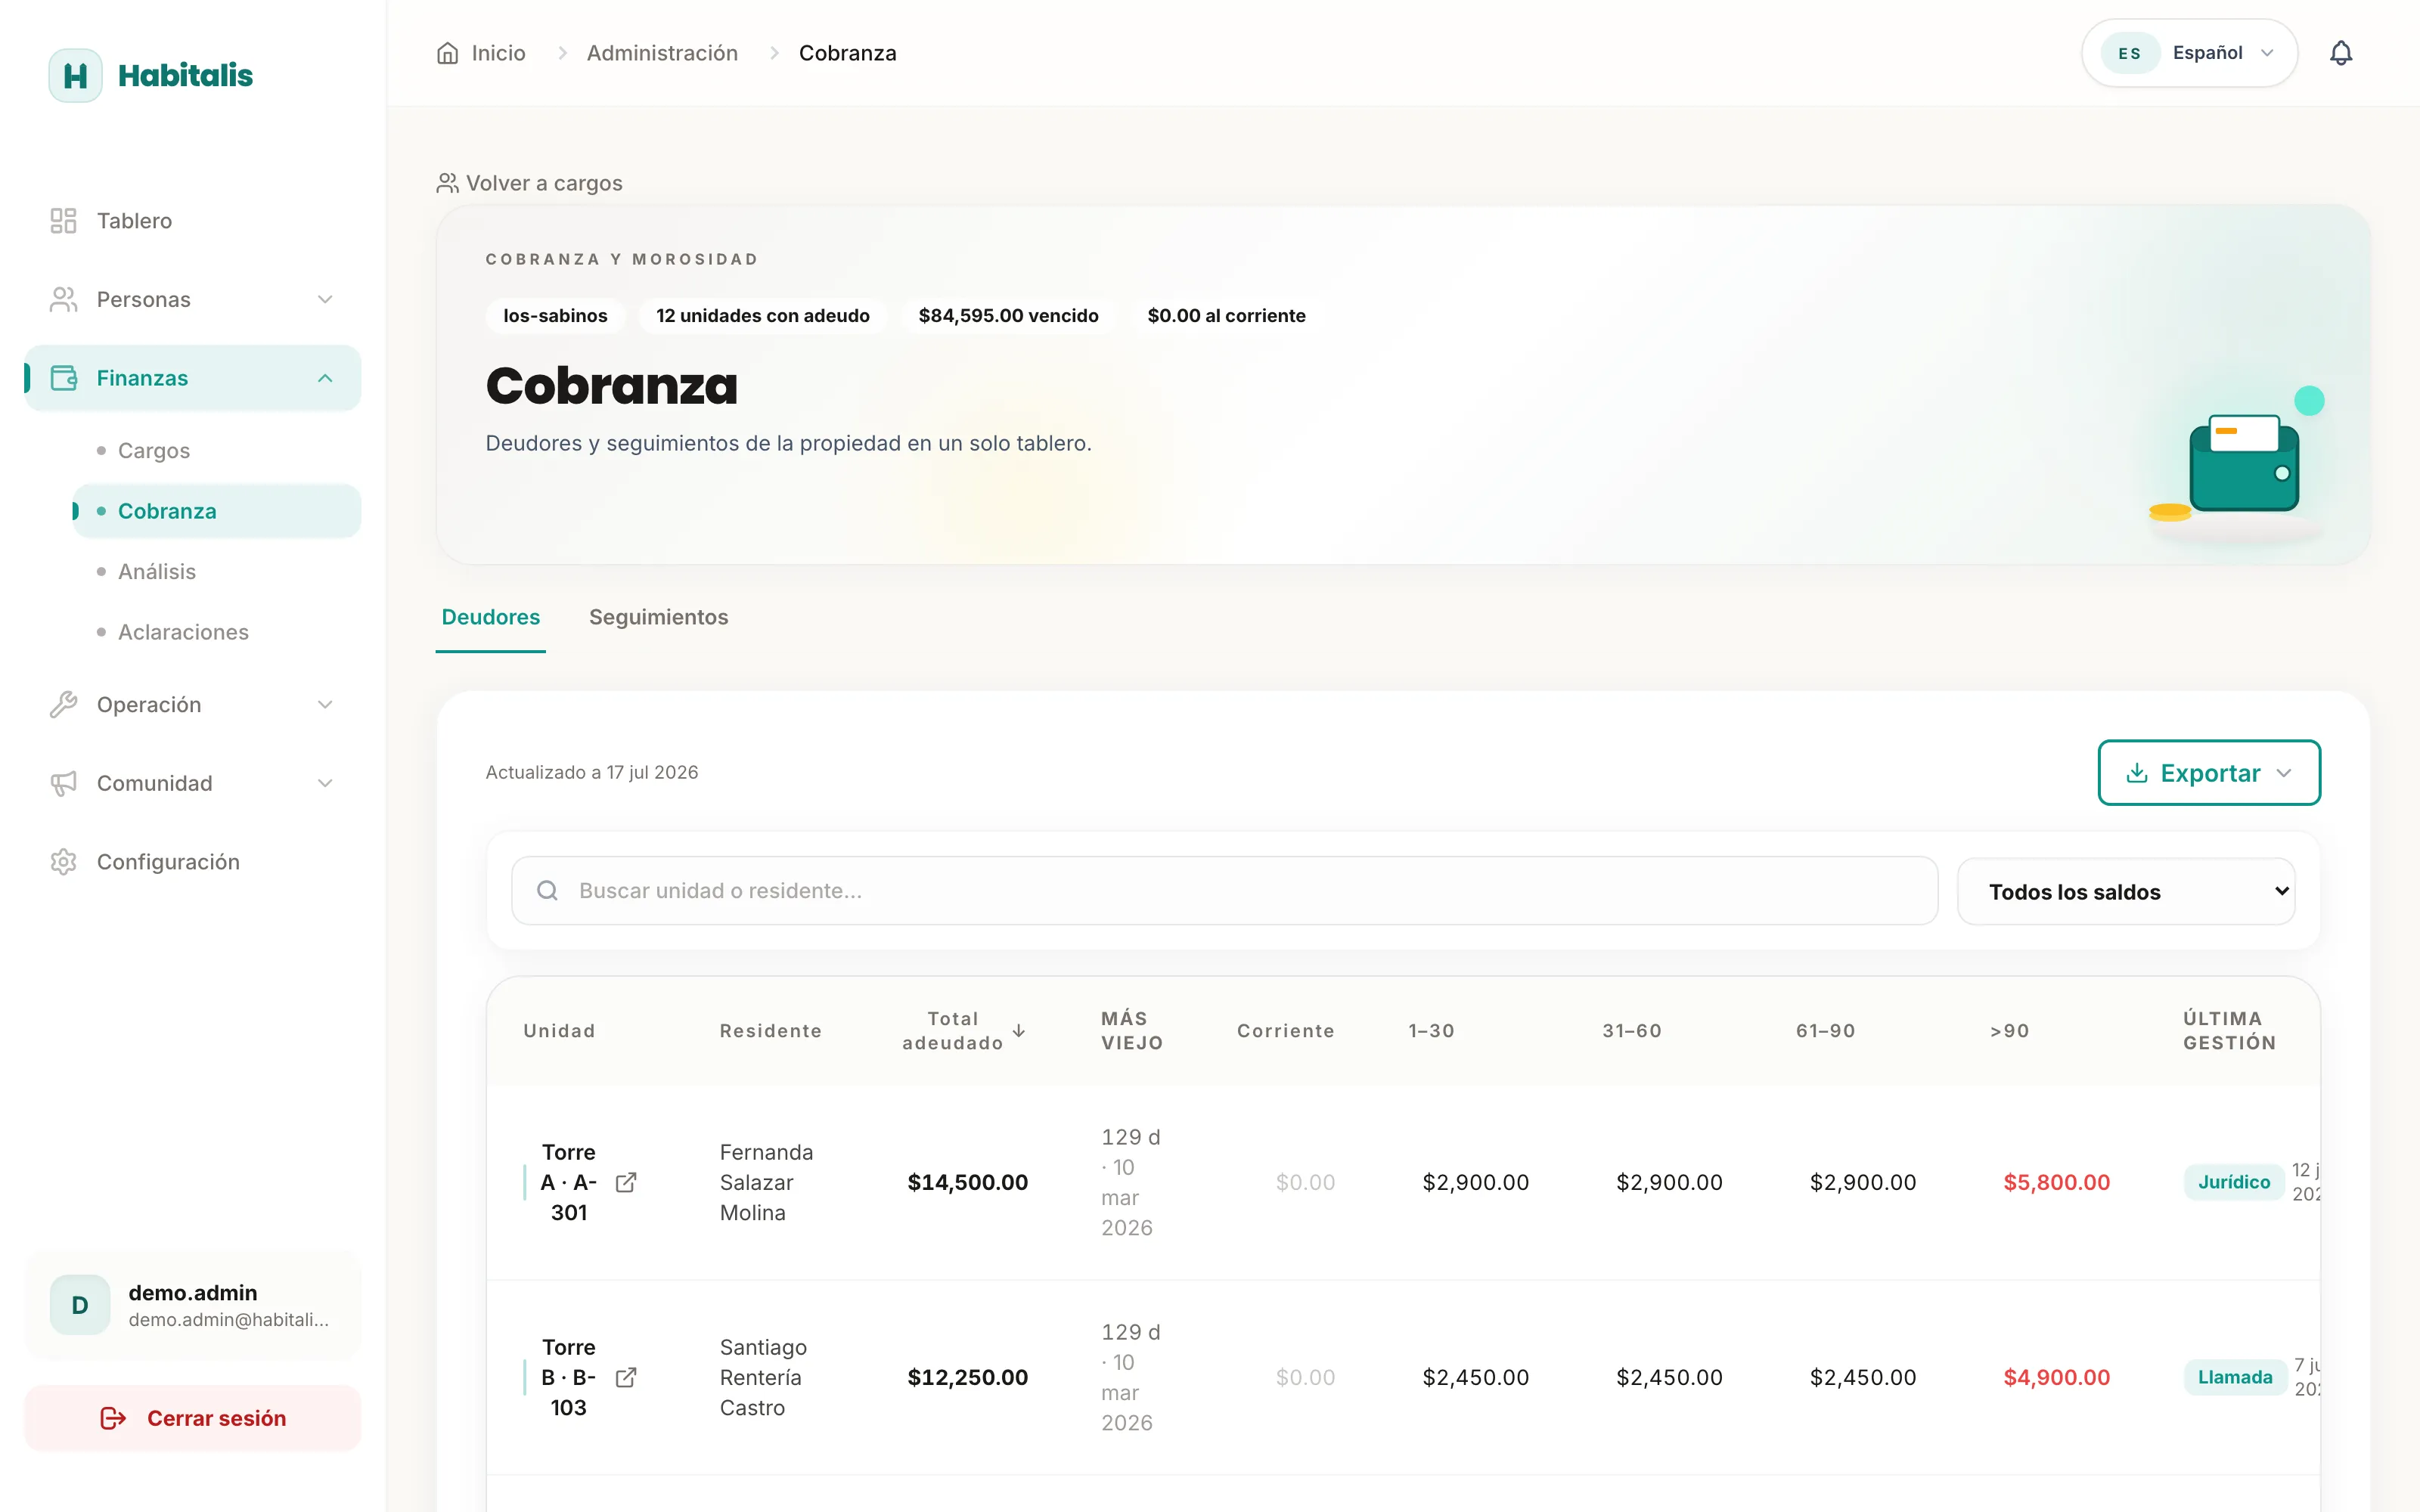Click Inicio in the breadcrumb
This screenshot has height=1512, width=2420.
pyautogui.click(x=498, y=53)
